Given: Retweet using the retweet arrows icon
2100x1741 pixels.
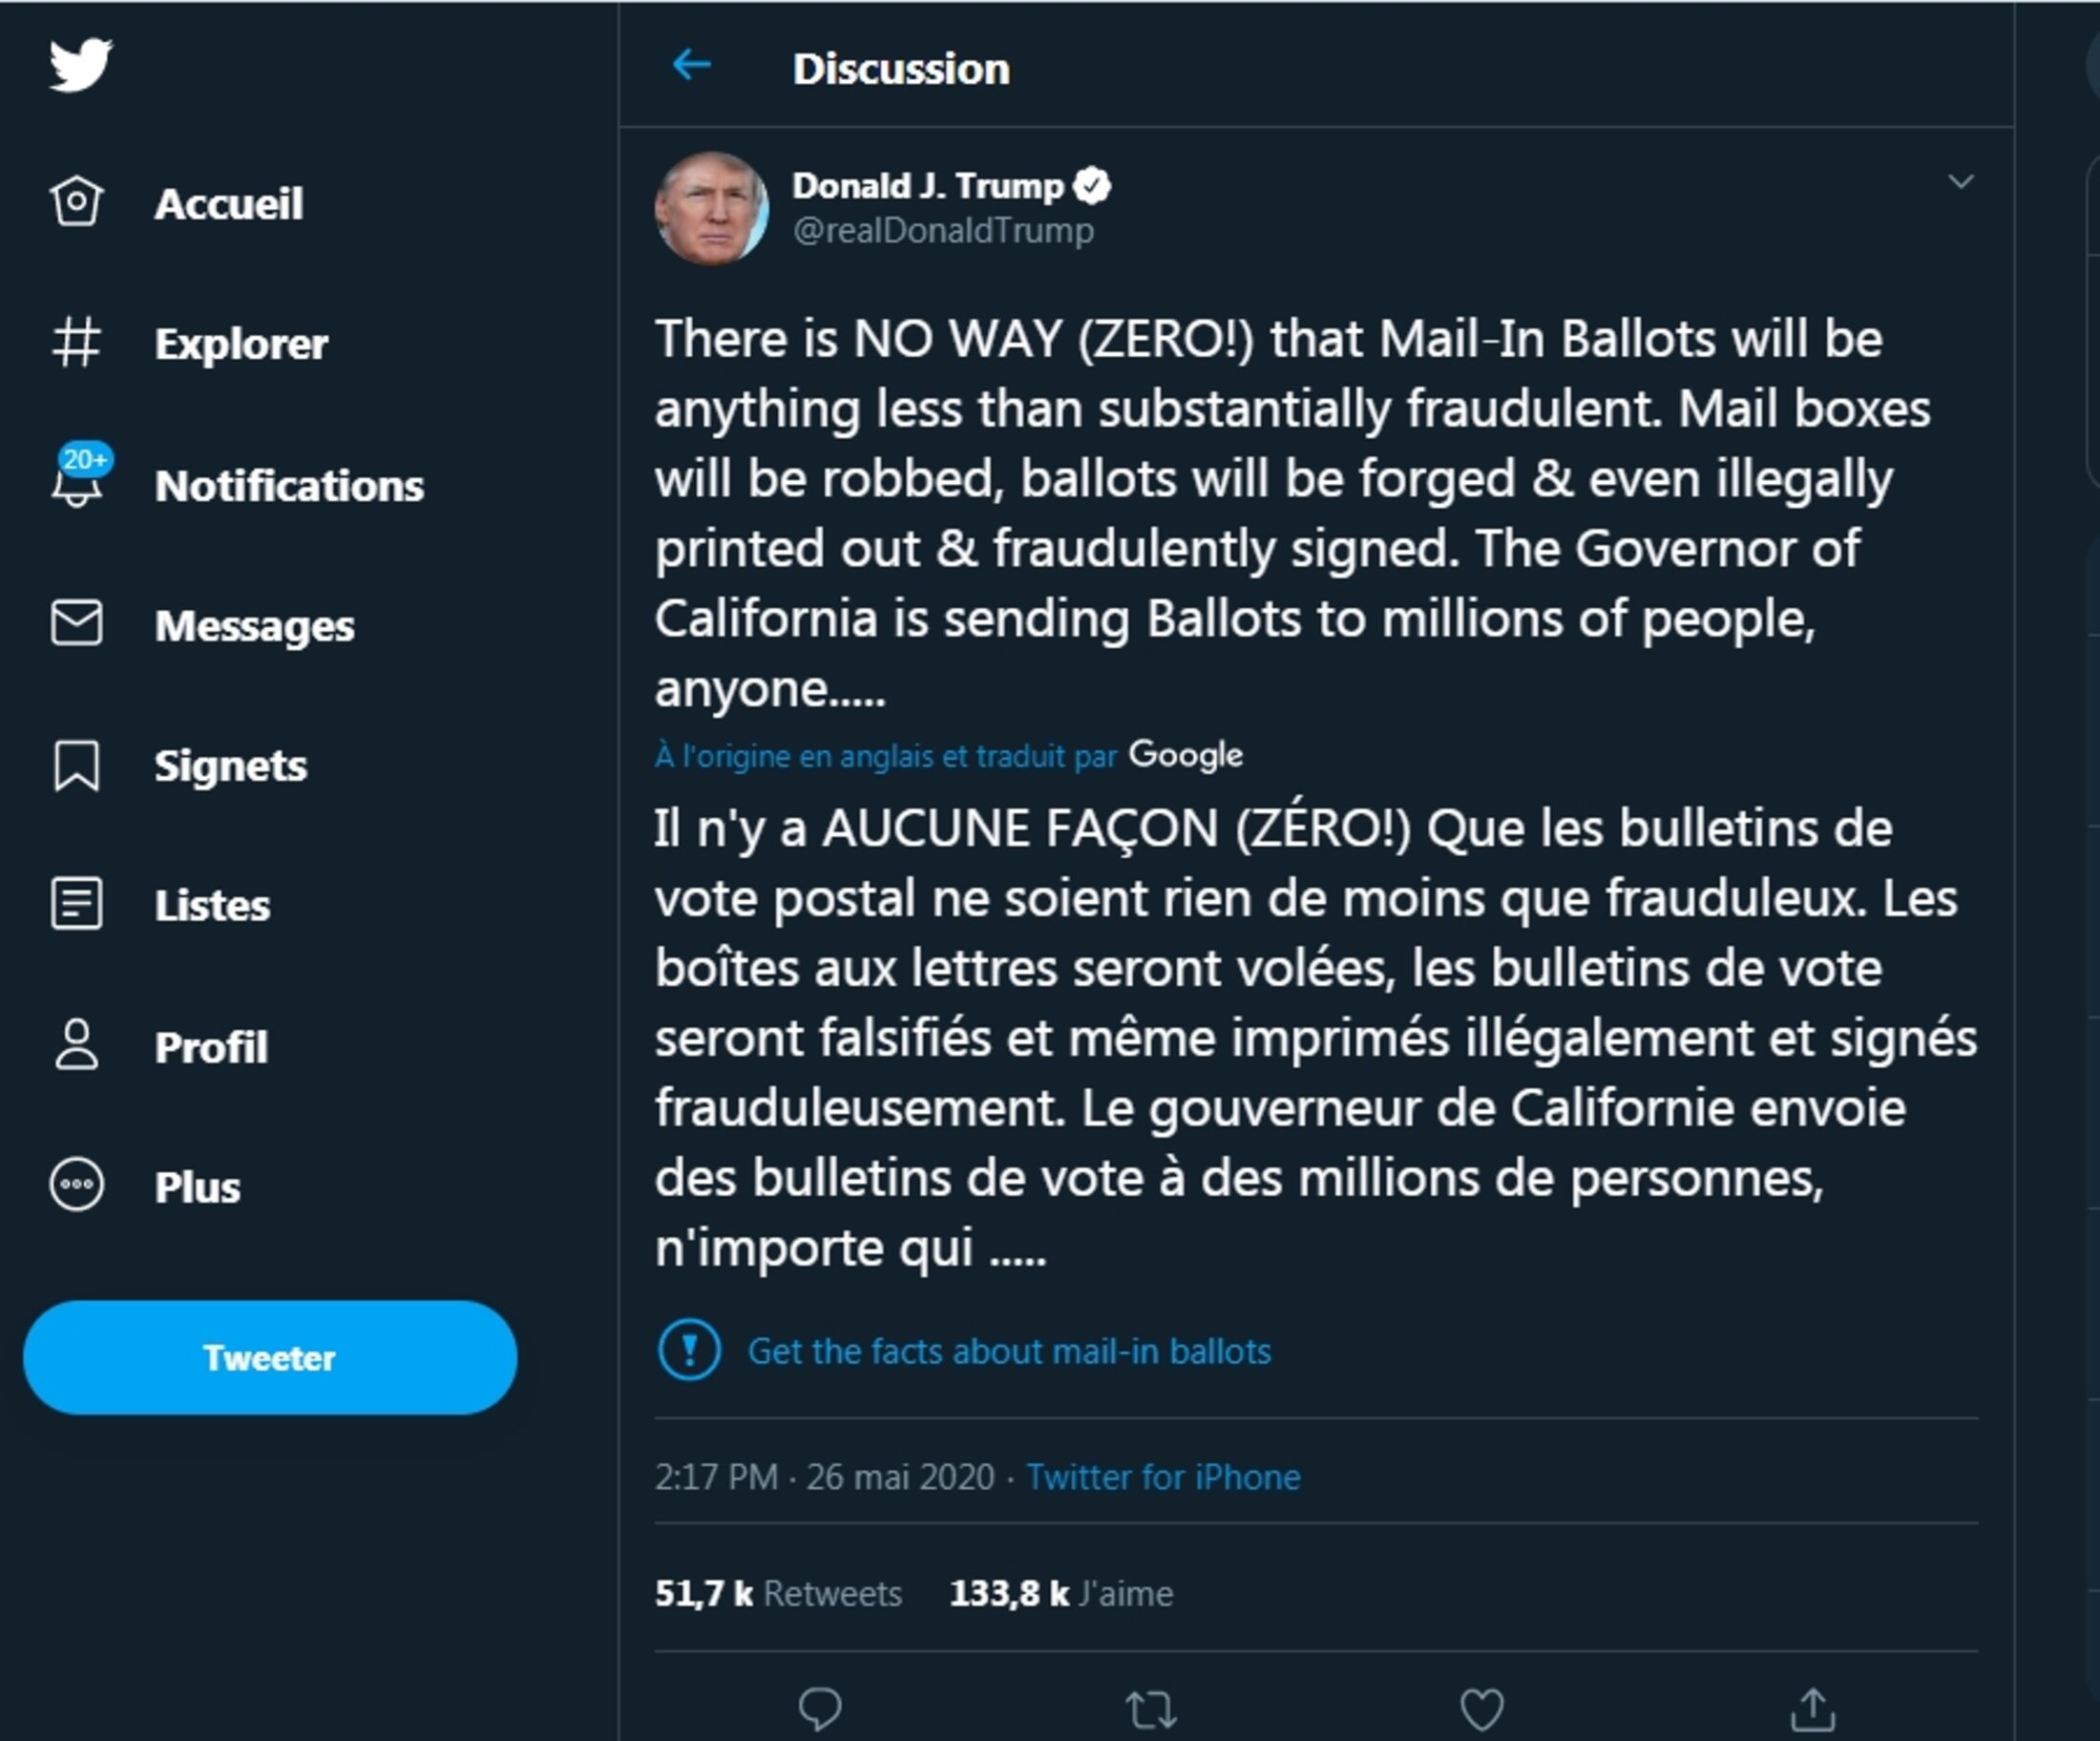Looking at the screenshot, I should (x=1151, y=1708).
